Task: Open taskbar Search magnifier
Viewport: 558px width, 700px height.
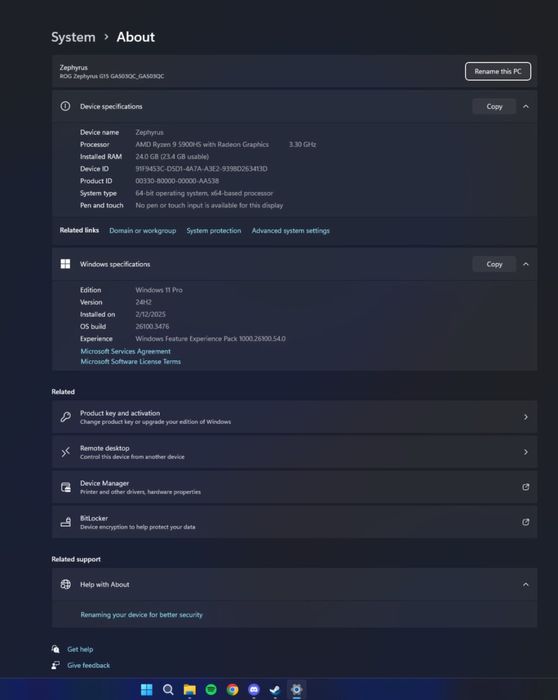Action: pos(168,689)
